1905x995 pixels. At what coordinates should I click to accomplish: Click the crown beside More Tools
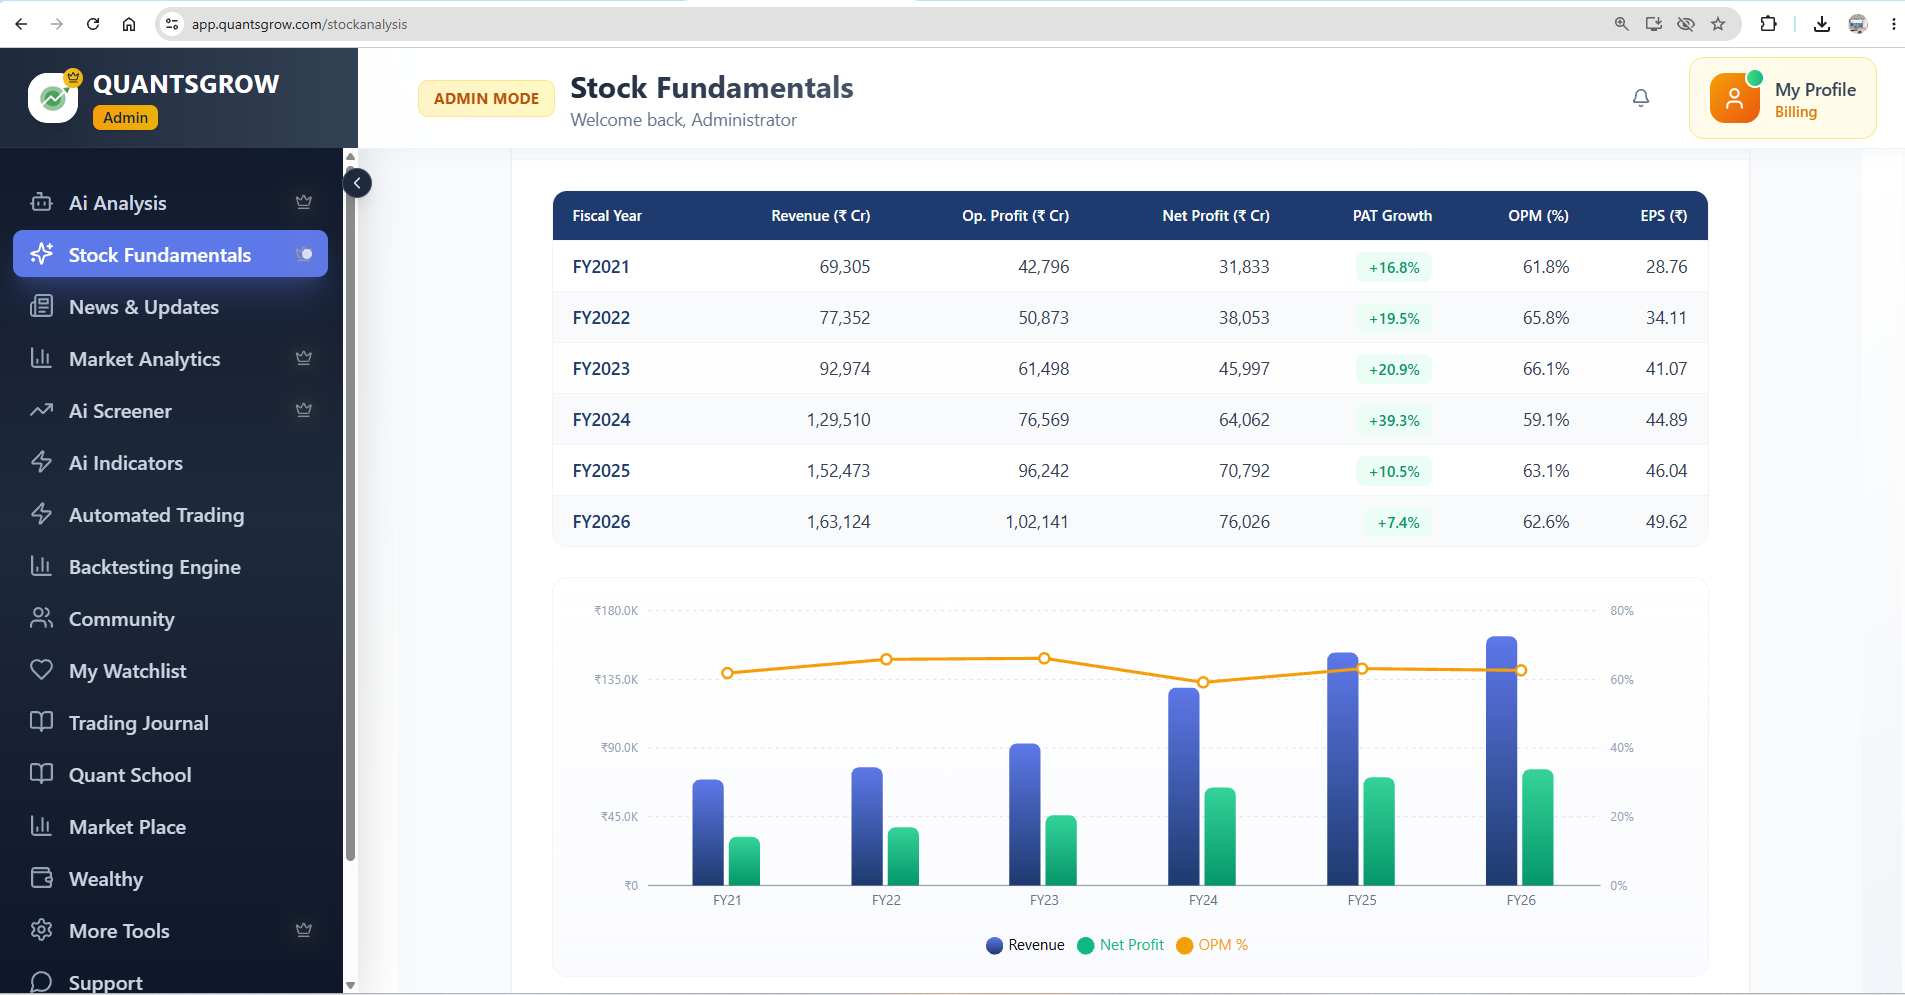coord(304,930)
